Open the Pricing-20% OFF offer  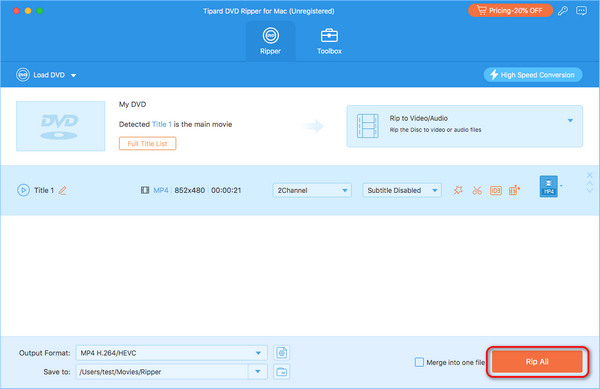[510, 11]
